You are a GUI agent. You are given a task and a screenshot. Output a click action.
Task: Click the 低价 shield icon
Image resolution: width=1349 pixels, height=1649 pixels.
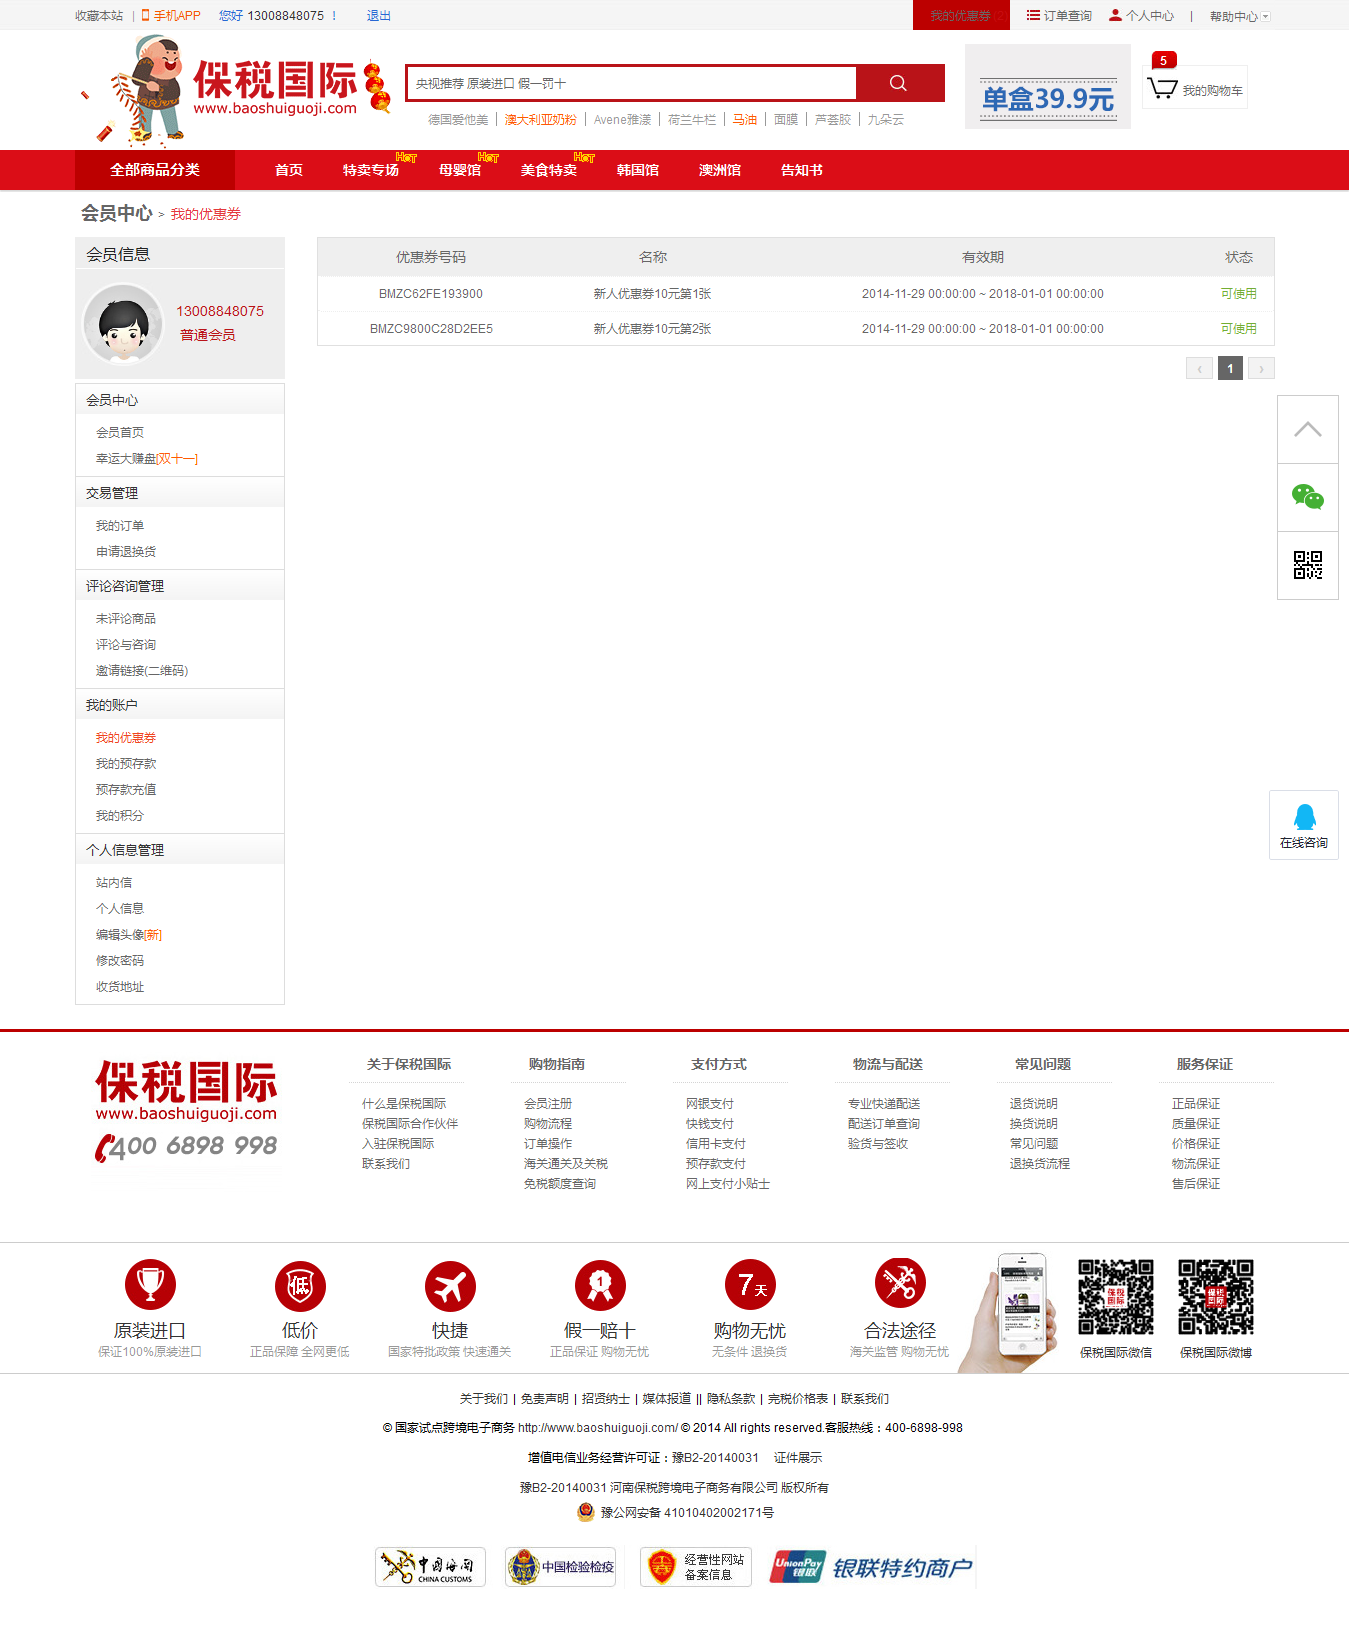click(300, 1285)
